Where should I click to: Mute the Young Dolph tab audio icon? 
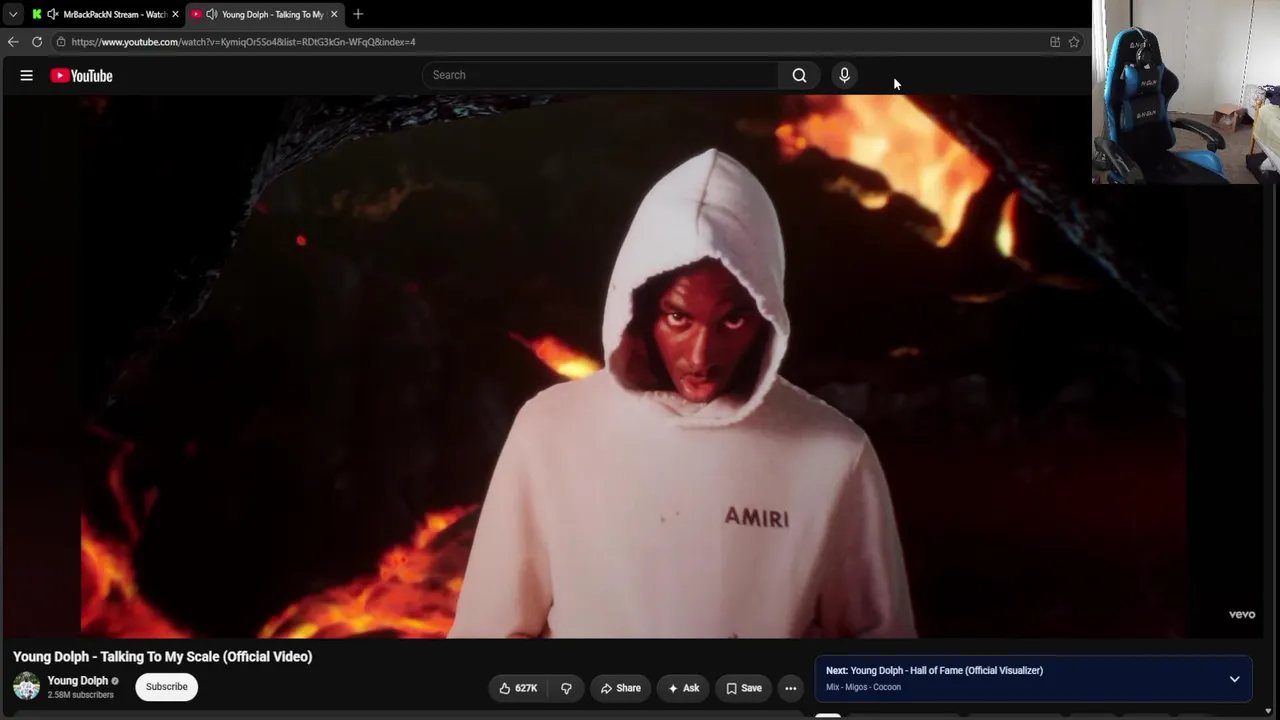[x=212, y=14]
